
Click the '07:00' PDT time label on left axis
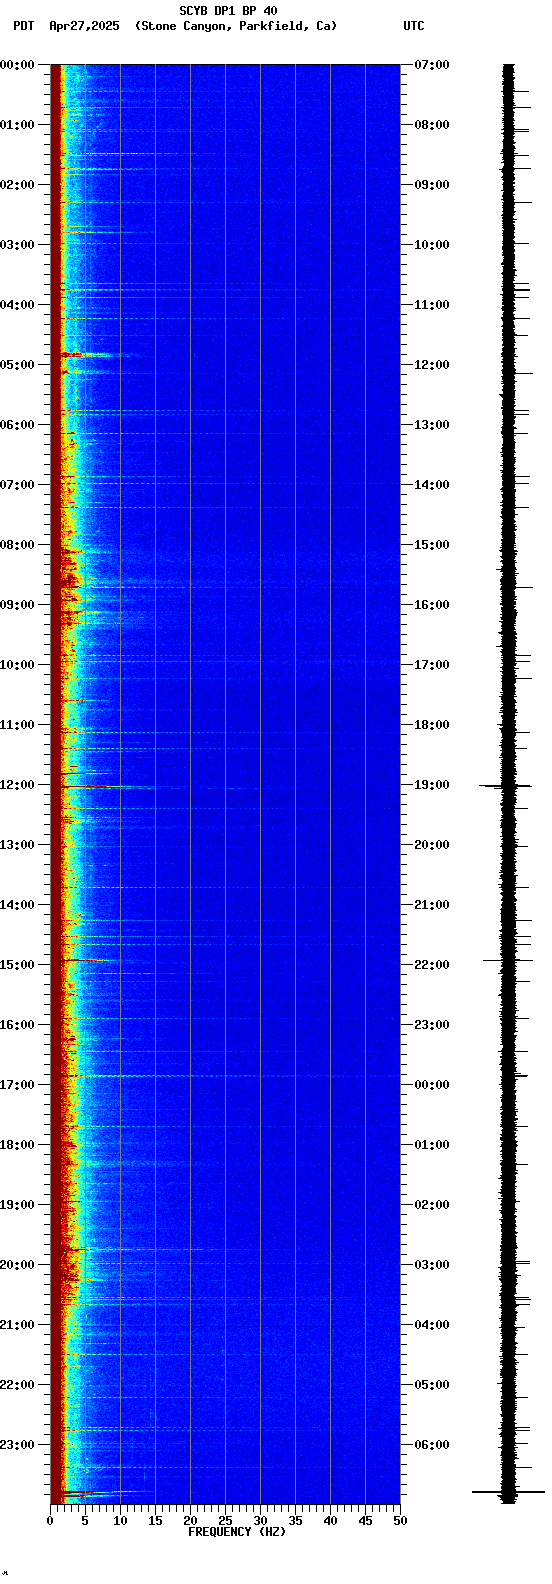(17, 485)
